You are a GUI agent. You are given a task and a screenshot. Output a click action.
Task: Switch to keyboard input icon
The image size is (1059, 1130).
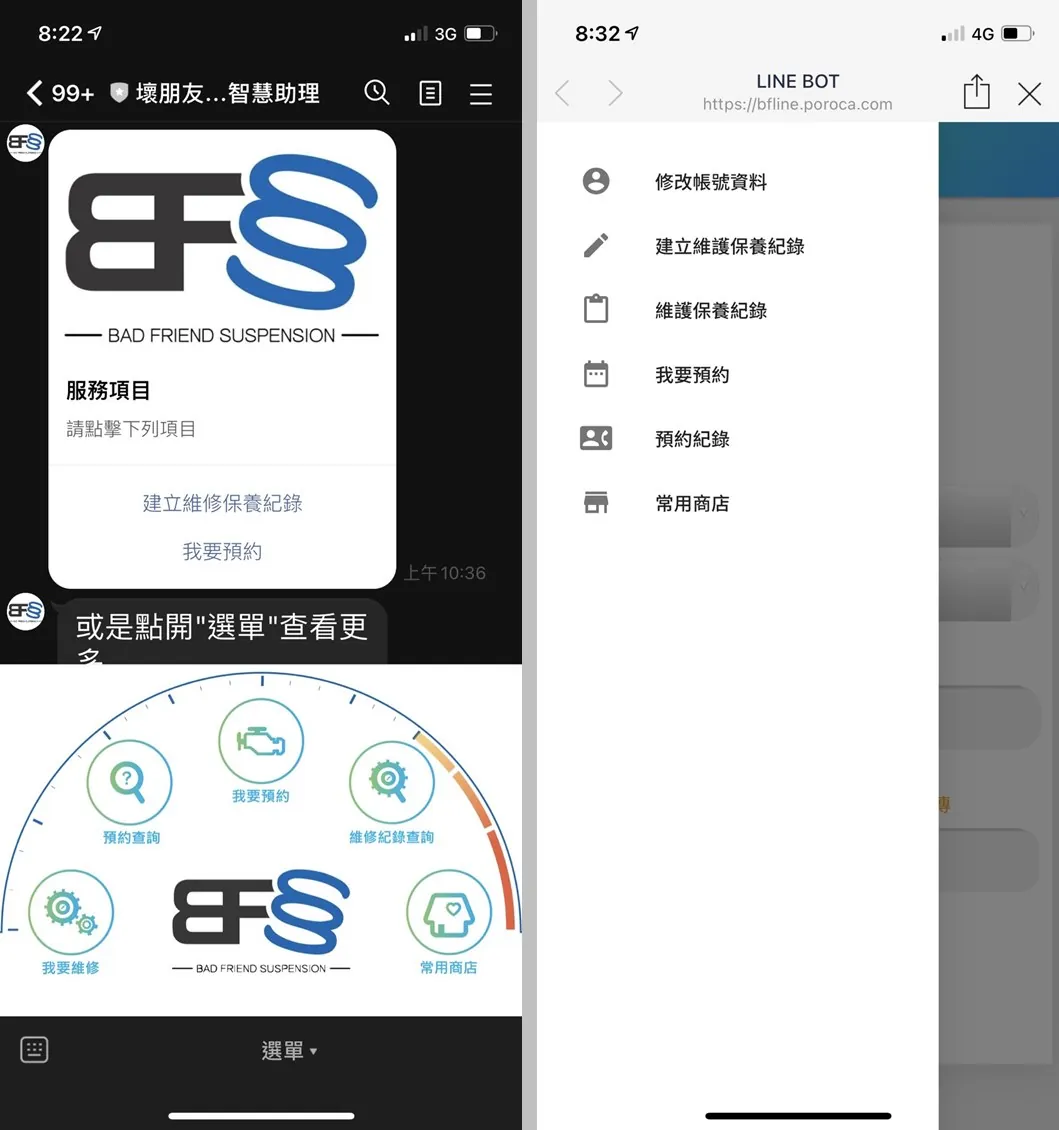(34, 1050)
